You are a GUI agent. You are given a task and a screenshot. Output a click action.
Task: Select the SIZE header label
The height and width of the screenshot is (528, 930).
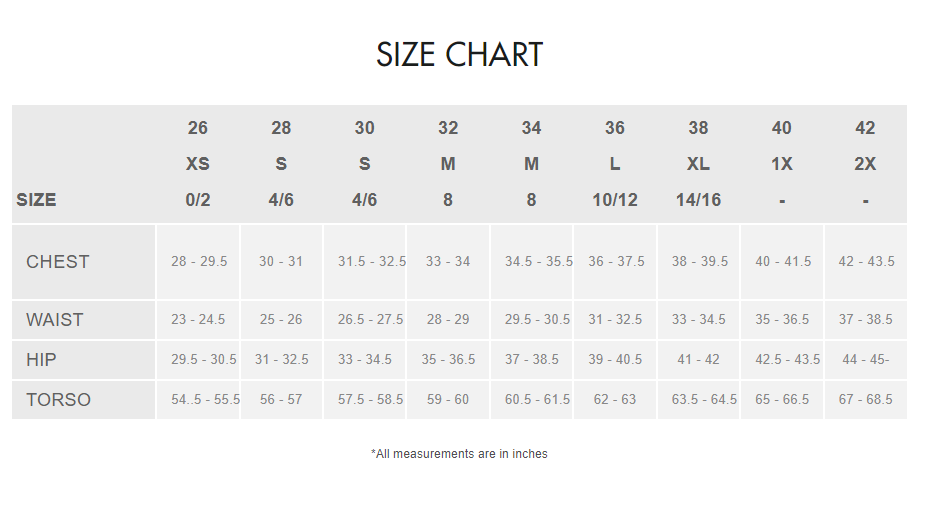36,200
